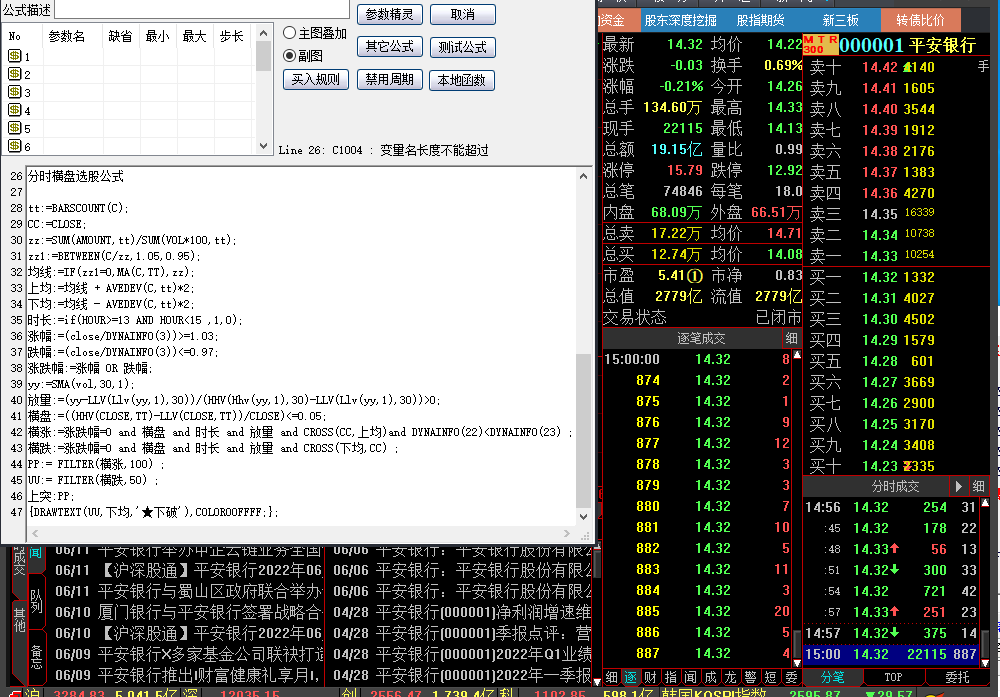Select the 转债比价 tab
1000x697 pixels.
point(920,20)
